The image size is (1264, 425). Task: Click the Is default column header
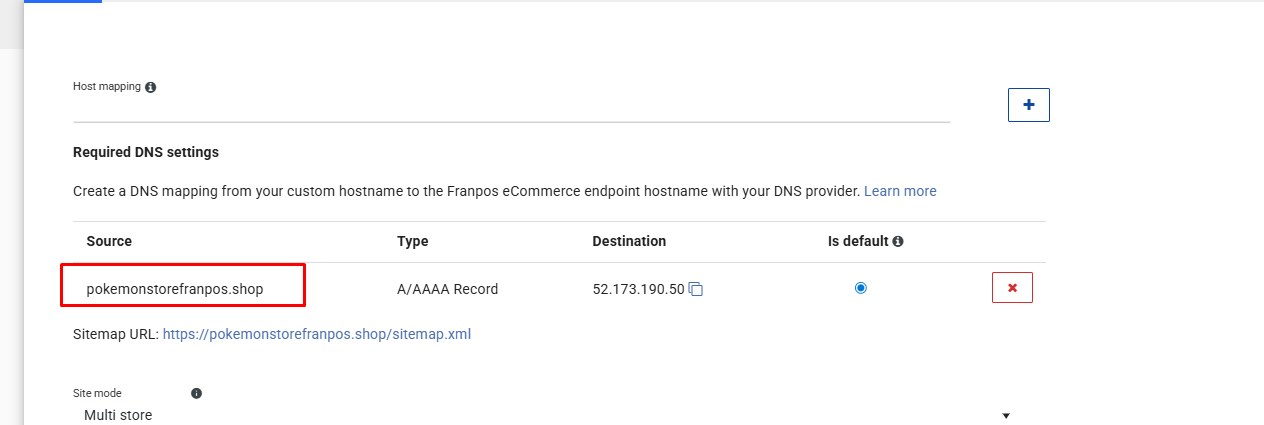858,241
